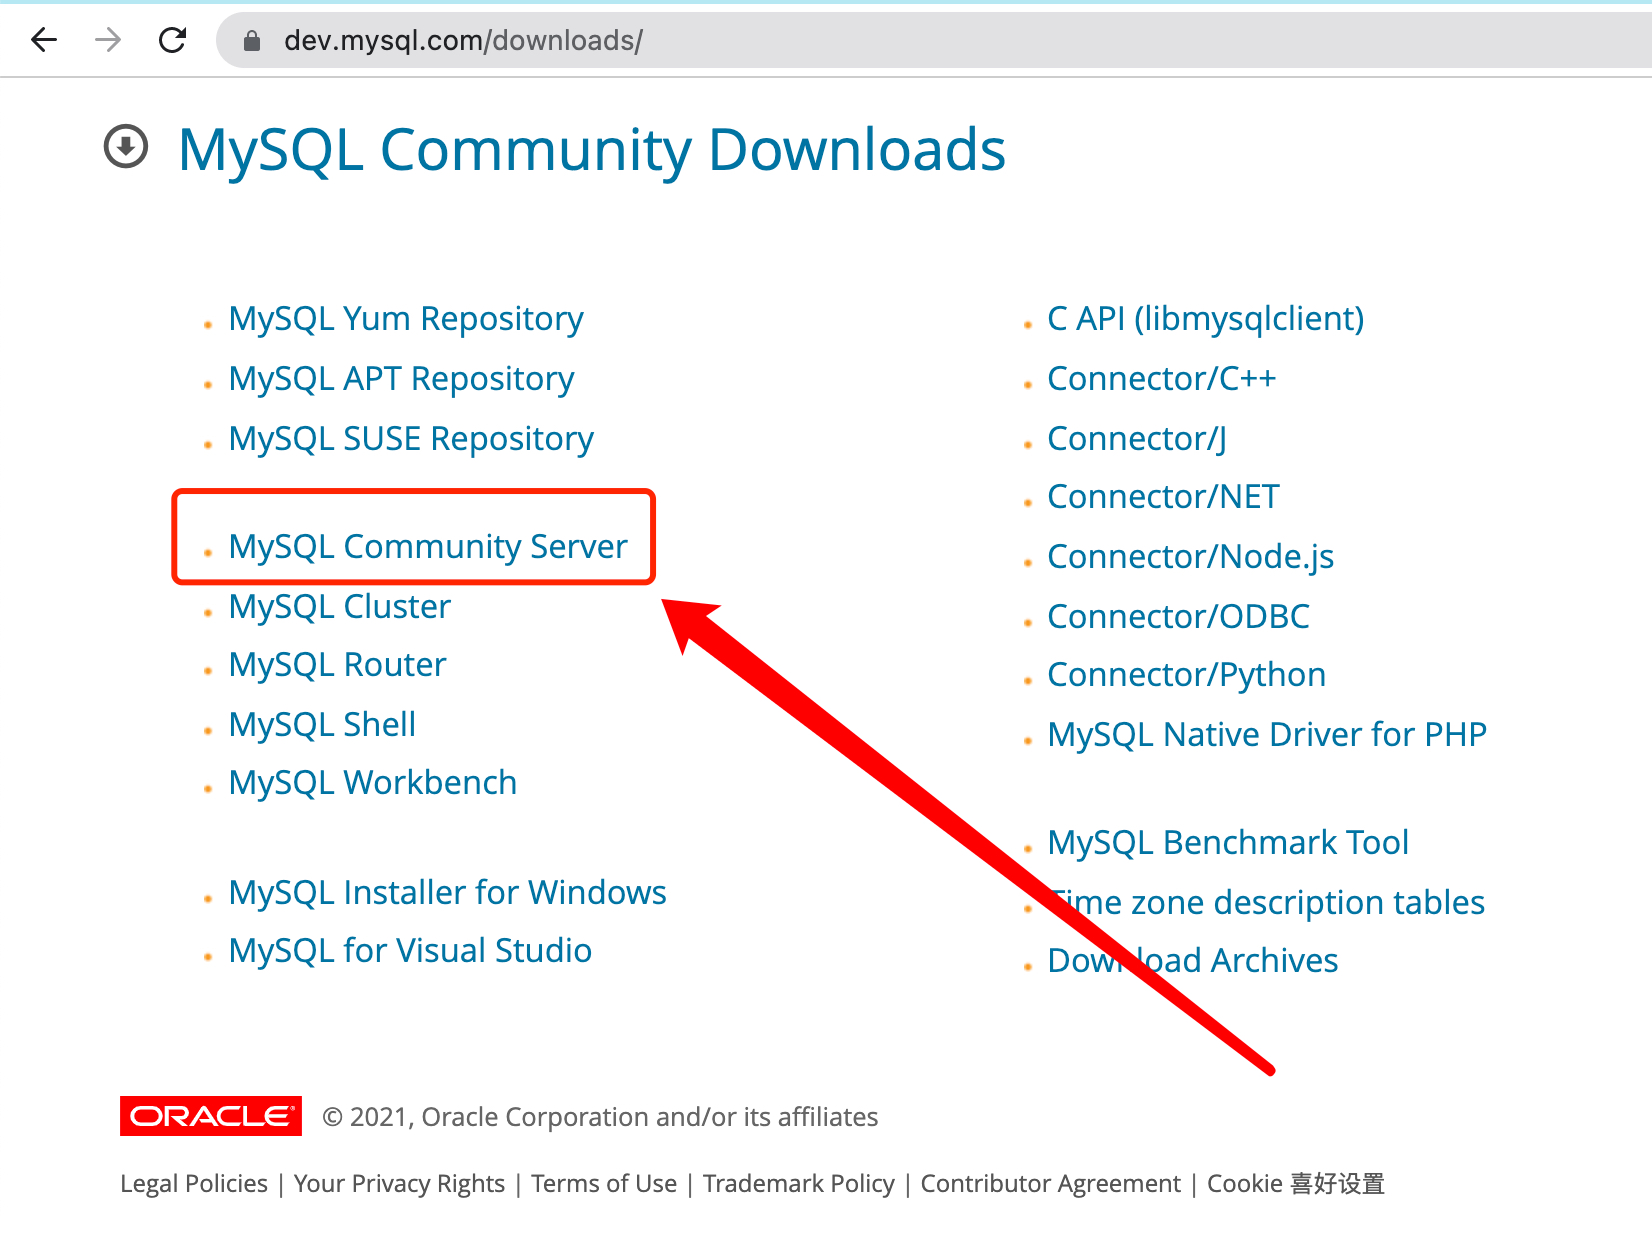Open Terms of Use footer link
Viewport: 1652px width, 1234px height.
point(604,1184)
